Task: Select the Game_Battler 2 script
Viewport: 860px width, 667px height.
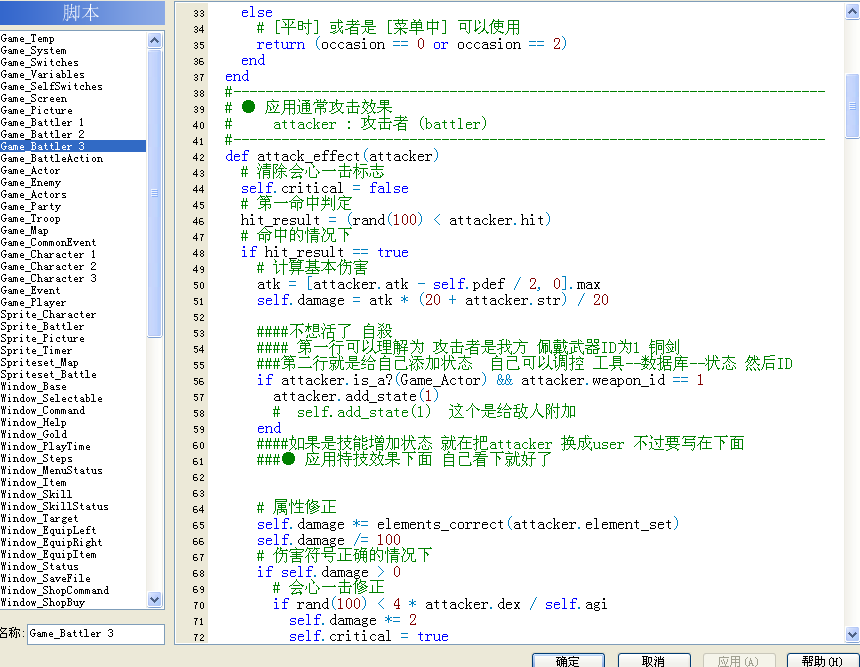Action: (42, 134)
